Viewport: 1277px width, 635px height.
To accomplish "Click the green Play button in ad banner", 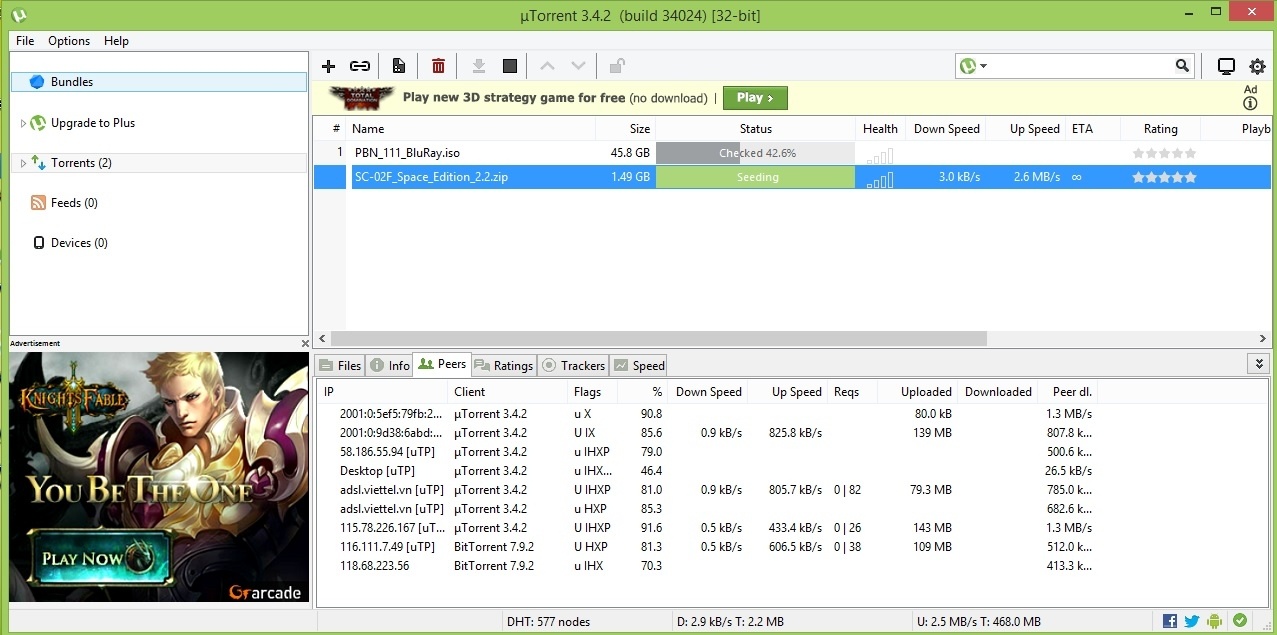I will click(x=756, y=98).
